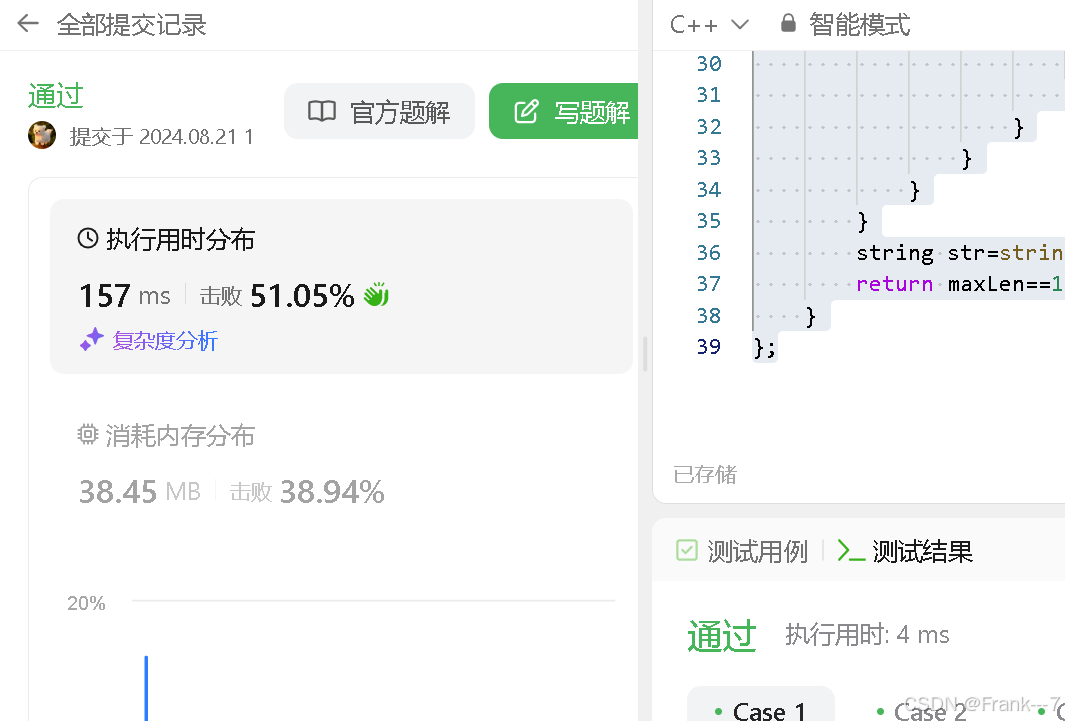Click the lock icon next to 智能模式
The image size is (1065, 721).
coord(789,24)
